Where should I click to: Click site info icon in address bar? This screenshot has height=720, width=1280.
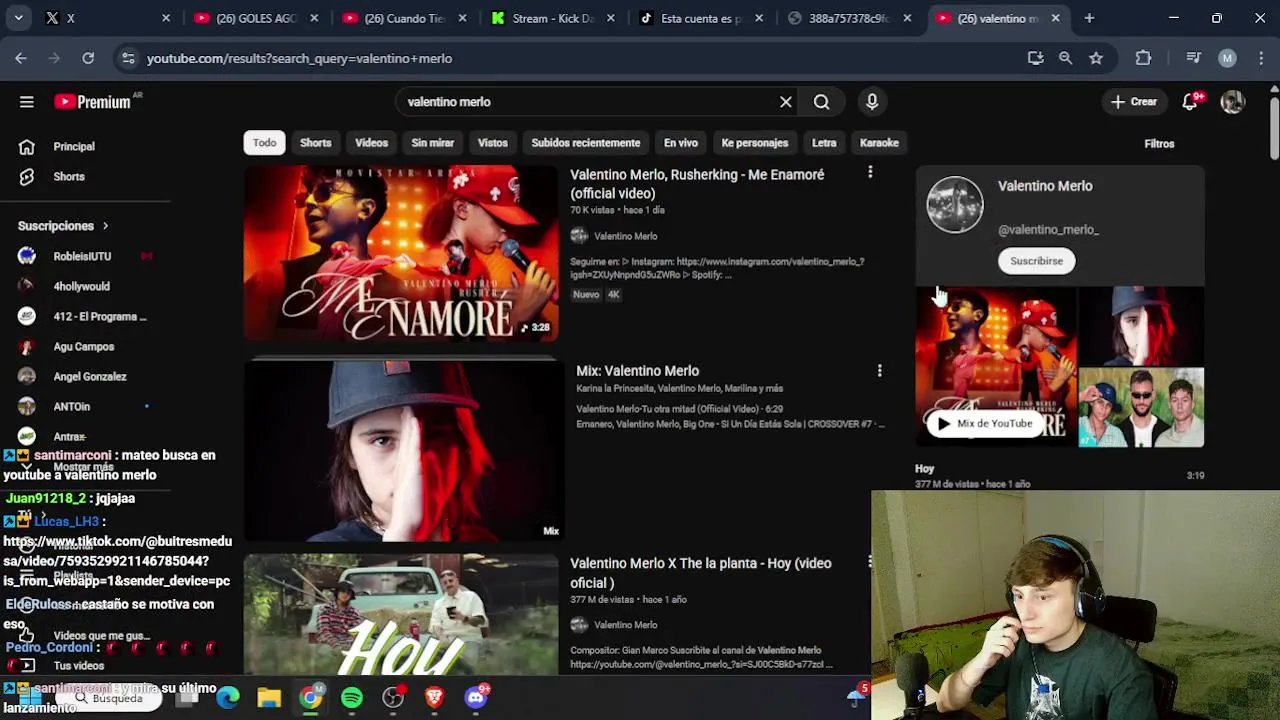pos(128,58)
